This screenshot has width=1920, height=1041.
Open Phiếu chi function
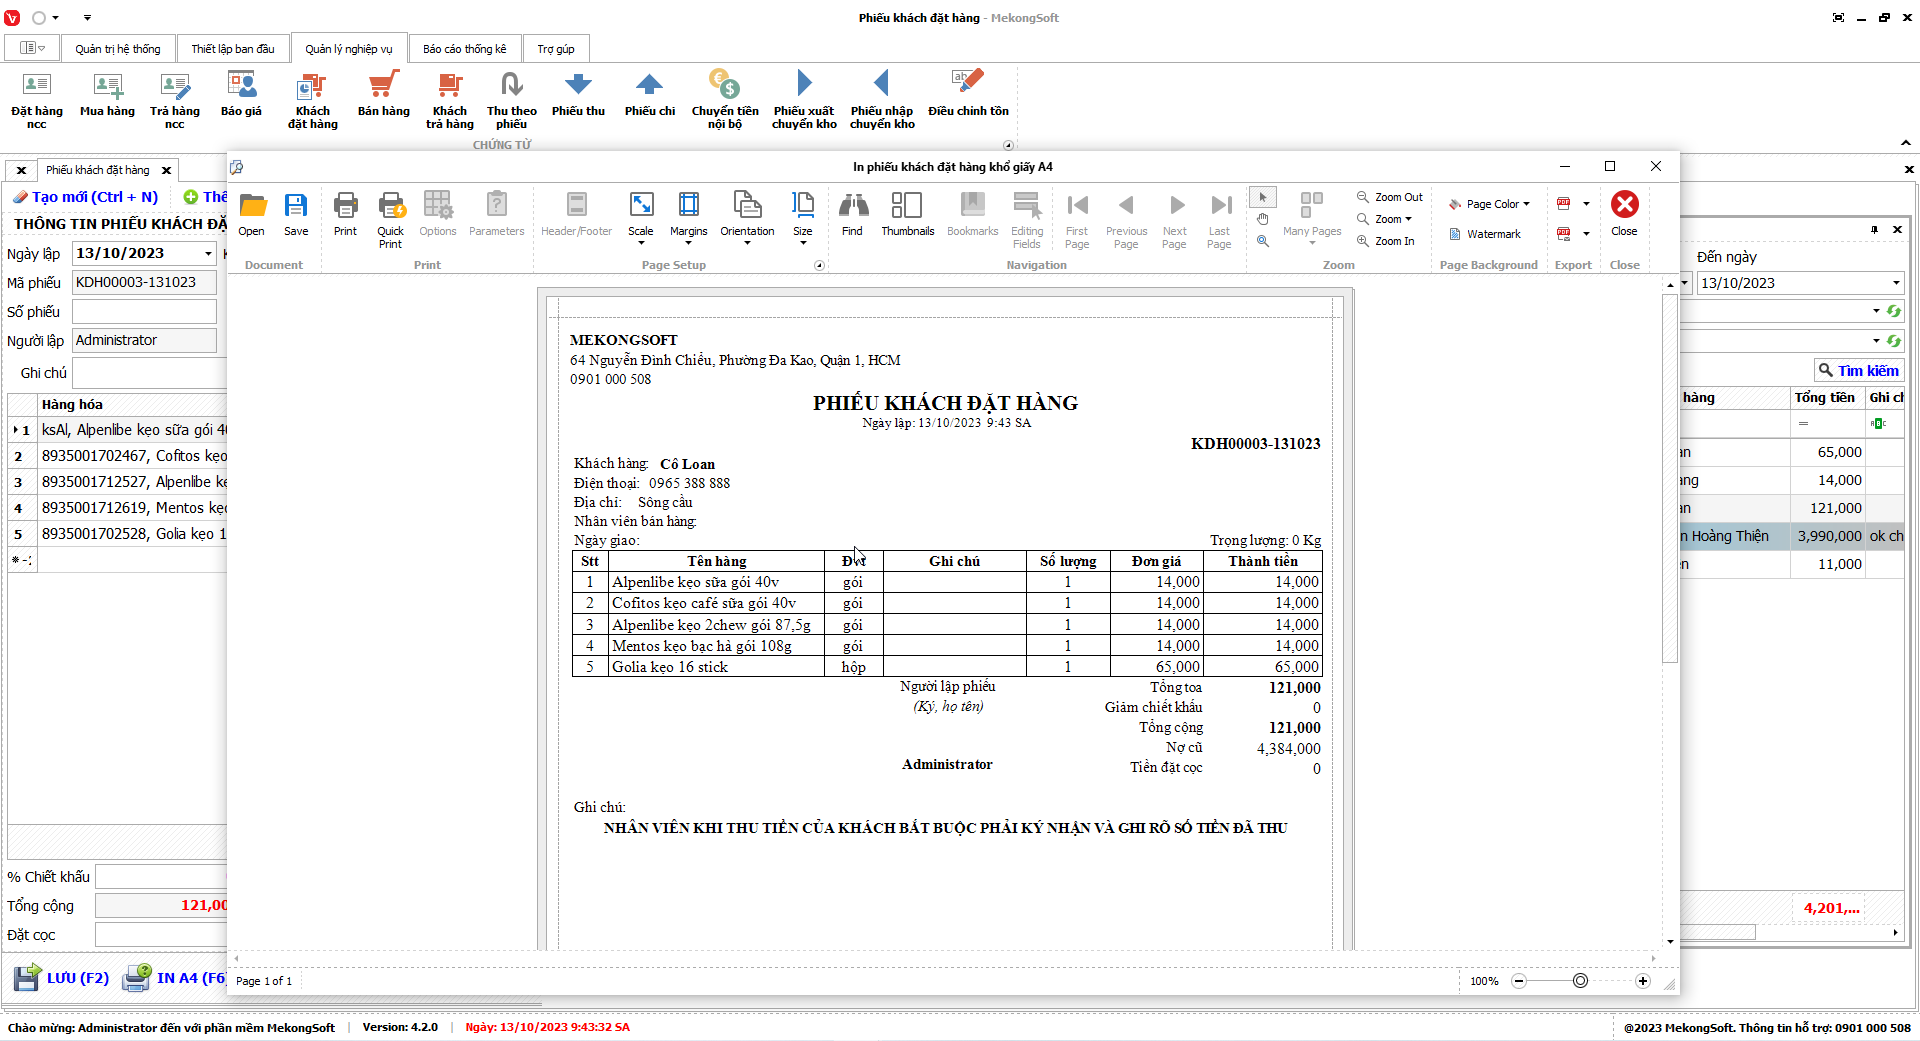[650, 95]
